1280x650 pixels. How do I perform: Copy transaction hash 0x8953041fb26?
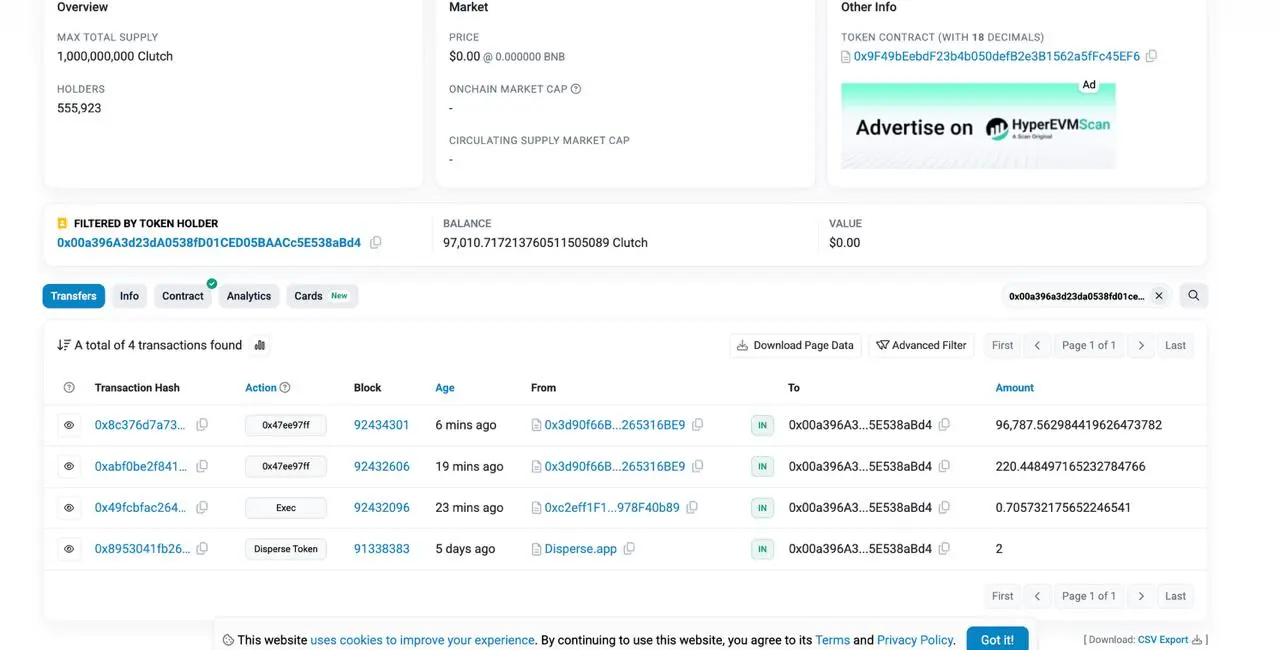point(202,549)
